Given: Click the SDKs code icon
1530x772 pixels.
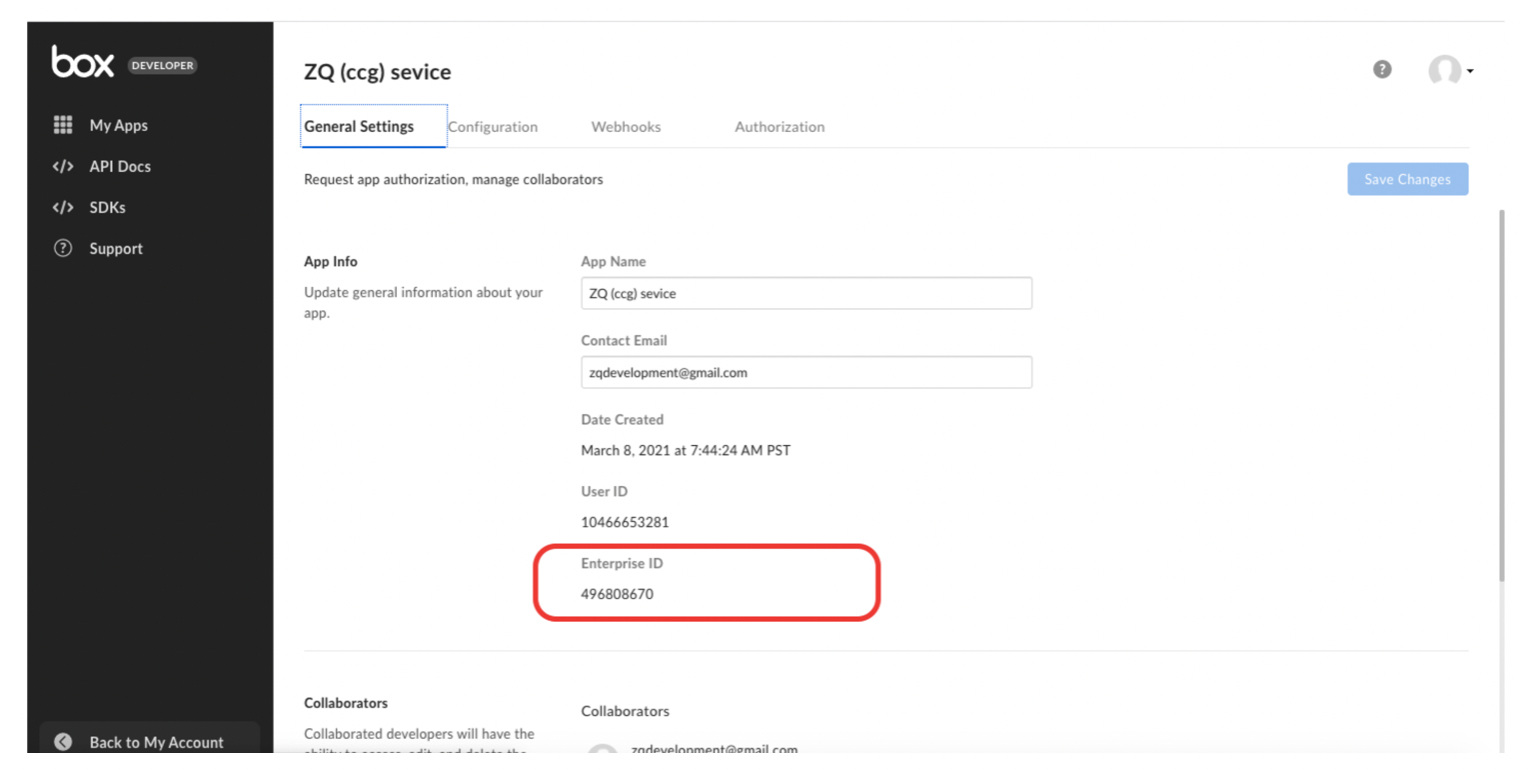Looking at the screenshot, I should 63,207.
